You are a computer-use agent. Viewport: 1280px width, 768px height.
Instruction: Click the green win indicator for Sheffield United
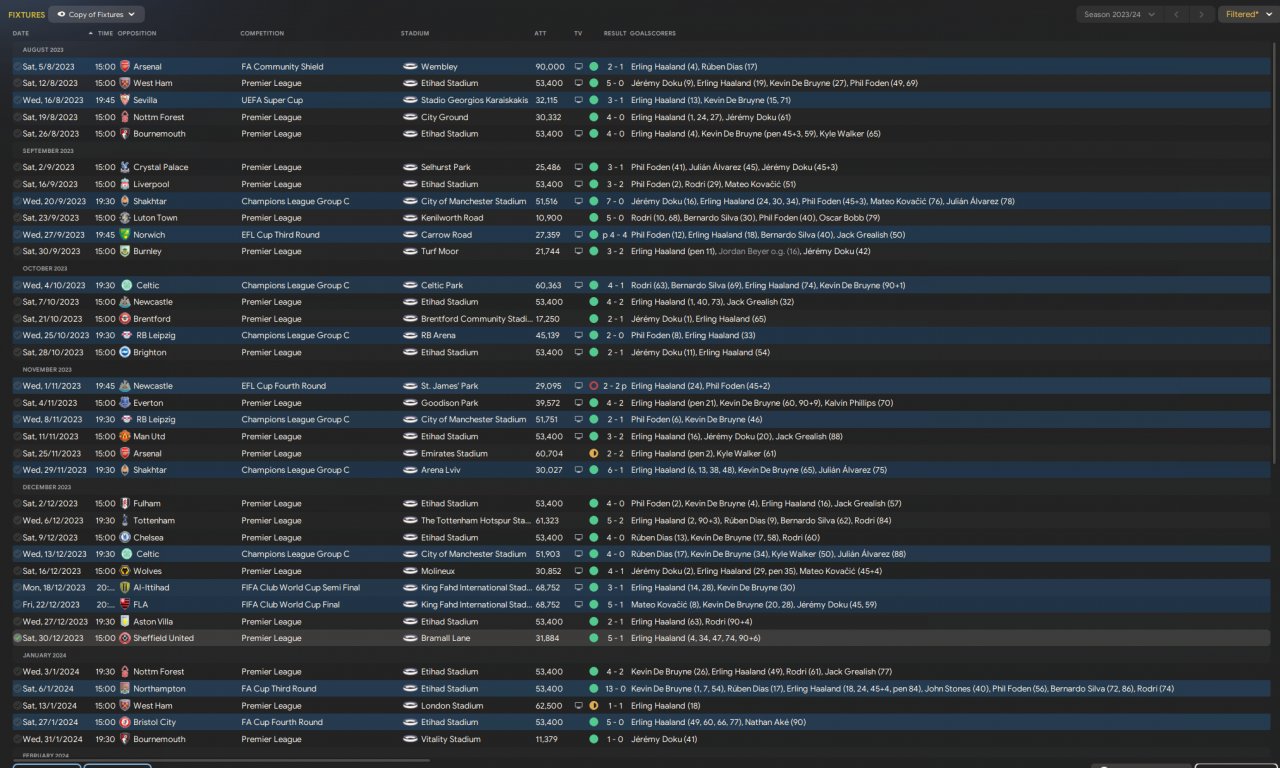click(594, 638)
